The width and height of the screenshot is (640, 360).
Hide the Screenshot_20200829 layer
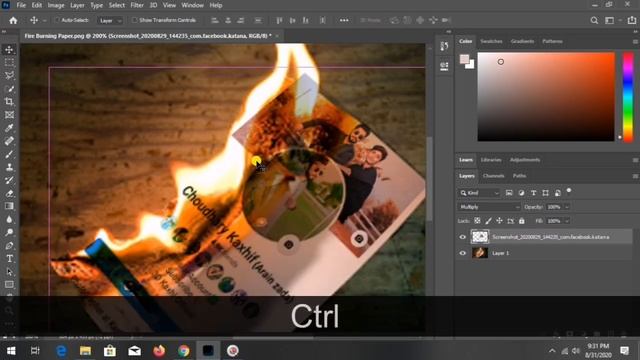[462, 237]
